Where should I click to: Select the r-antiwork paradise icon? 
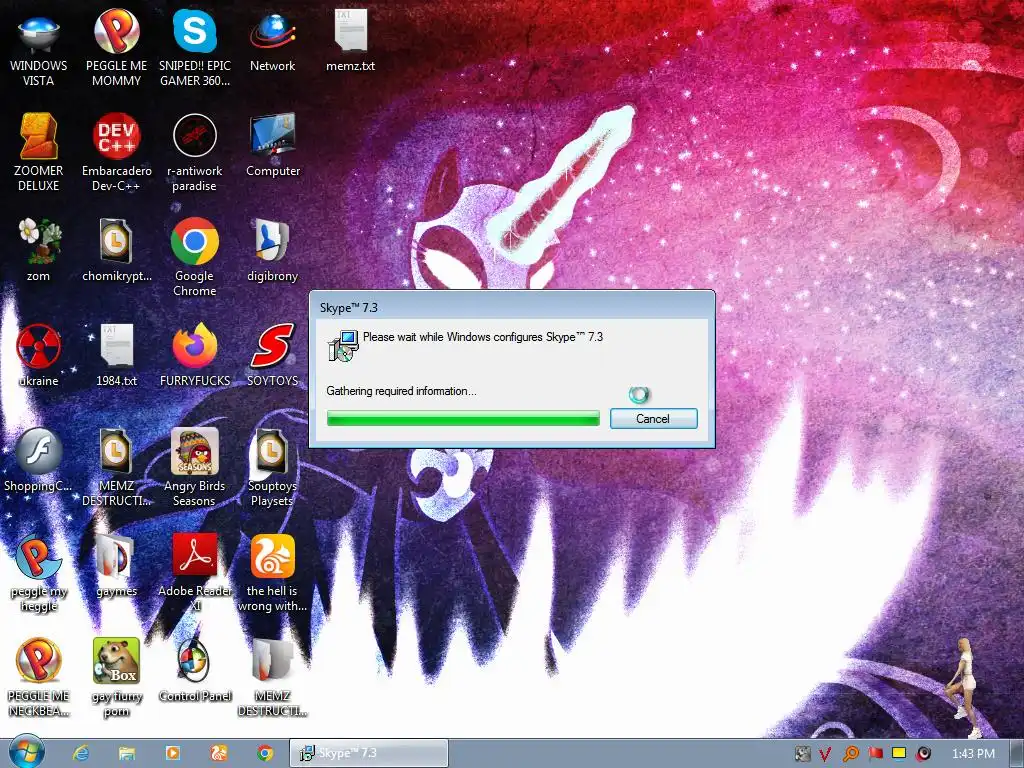point(195,153)
